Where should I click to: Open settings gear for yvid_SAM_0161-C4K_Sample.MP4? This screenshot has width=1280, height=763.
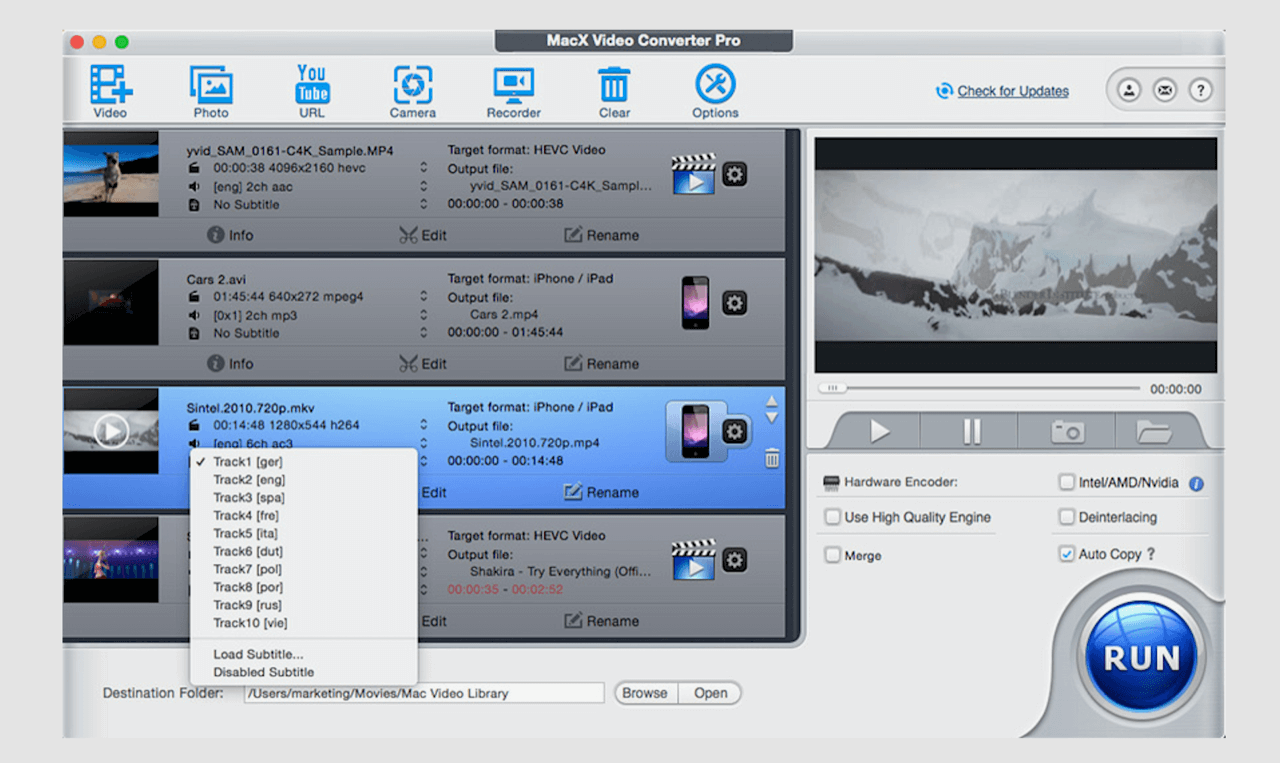735,175
